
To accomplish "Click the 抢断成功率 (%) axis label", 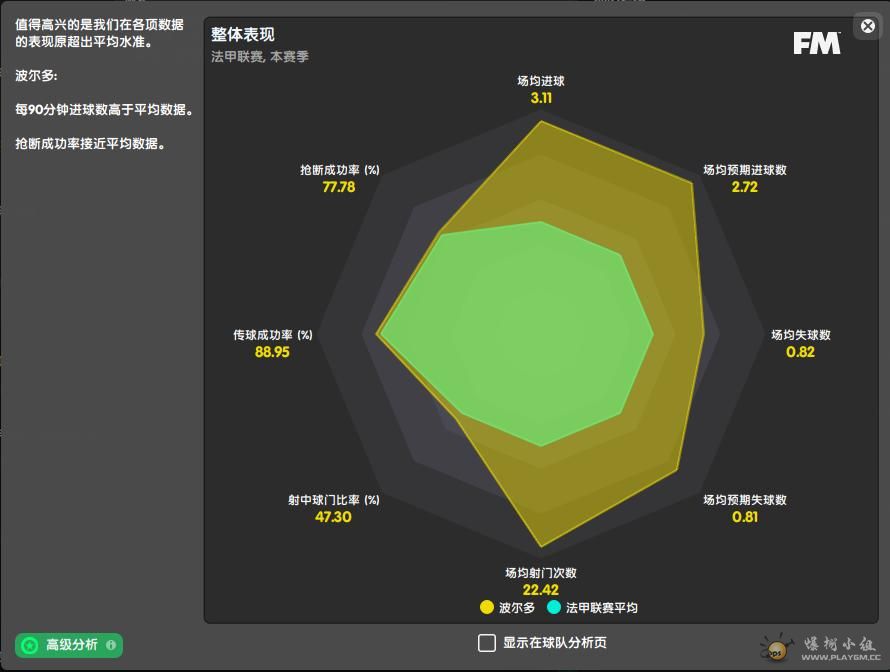I will coord(339,170).
